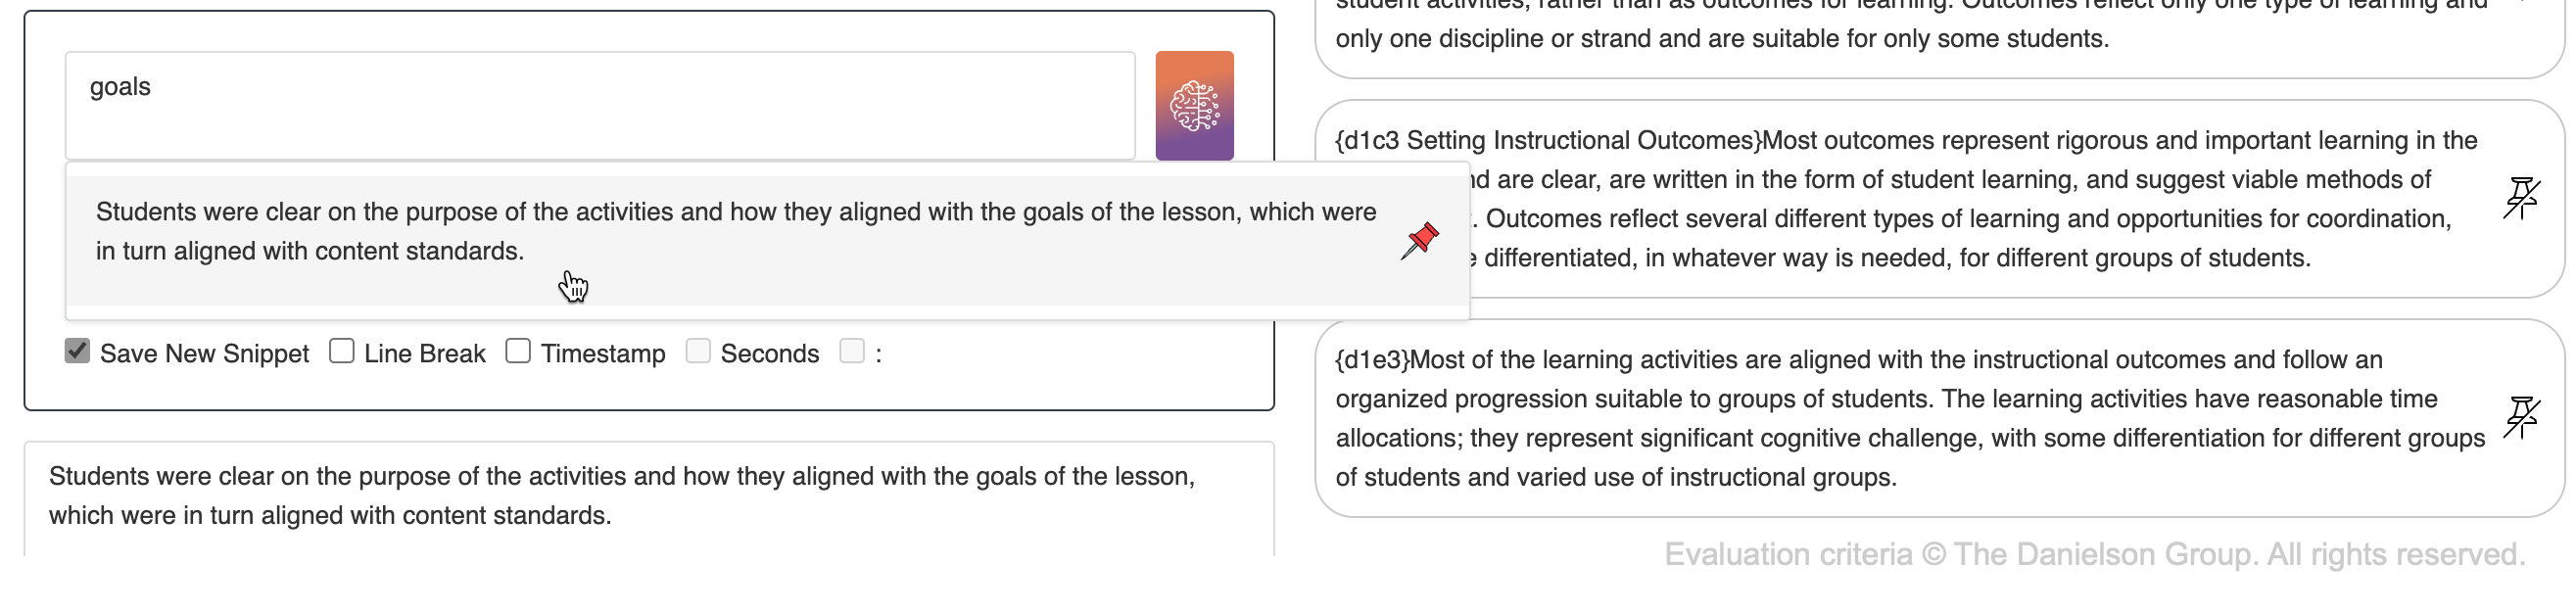2576x613 pixels.
Task: Click the brain AI suggestion button
Action: pyautogui.click(x=1194, y=106)
